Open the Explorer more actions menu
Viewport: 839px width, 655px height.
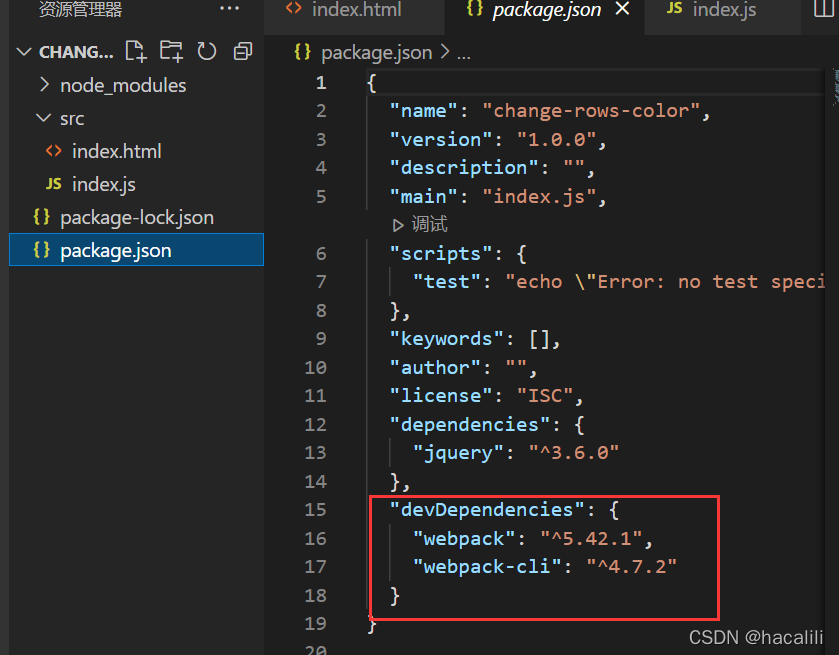[x=229, y=9]
